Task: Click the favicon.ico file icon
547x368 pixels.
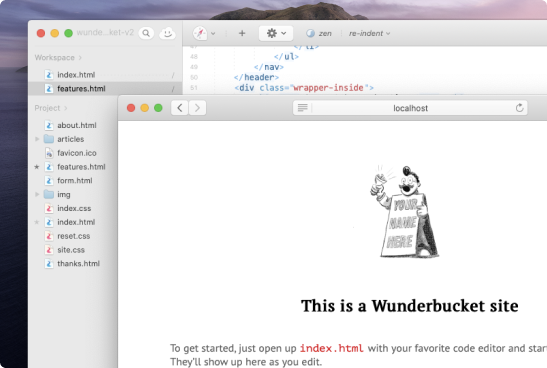Action: [49, 153]
